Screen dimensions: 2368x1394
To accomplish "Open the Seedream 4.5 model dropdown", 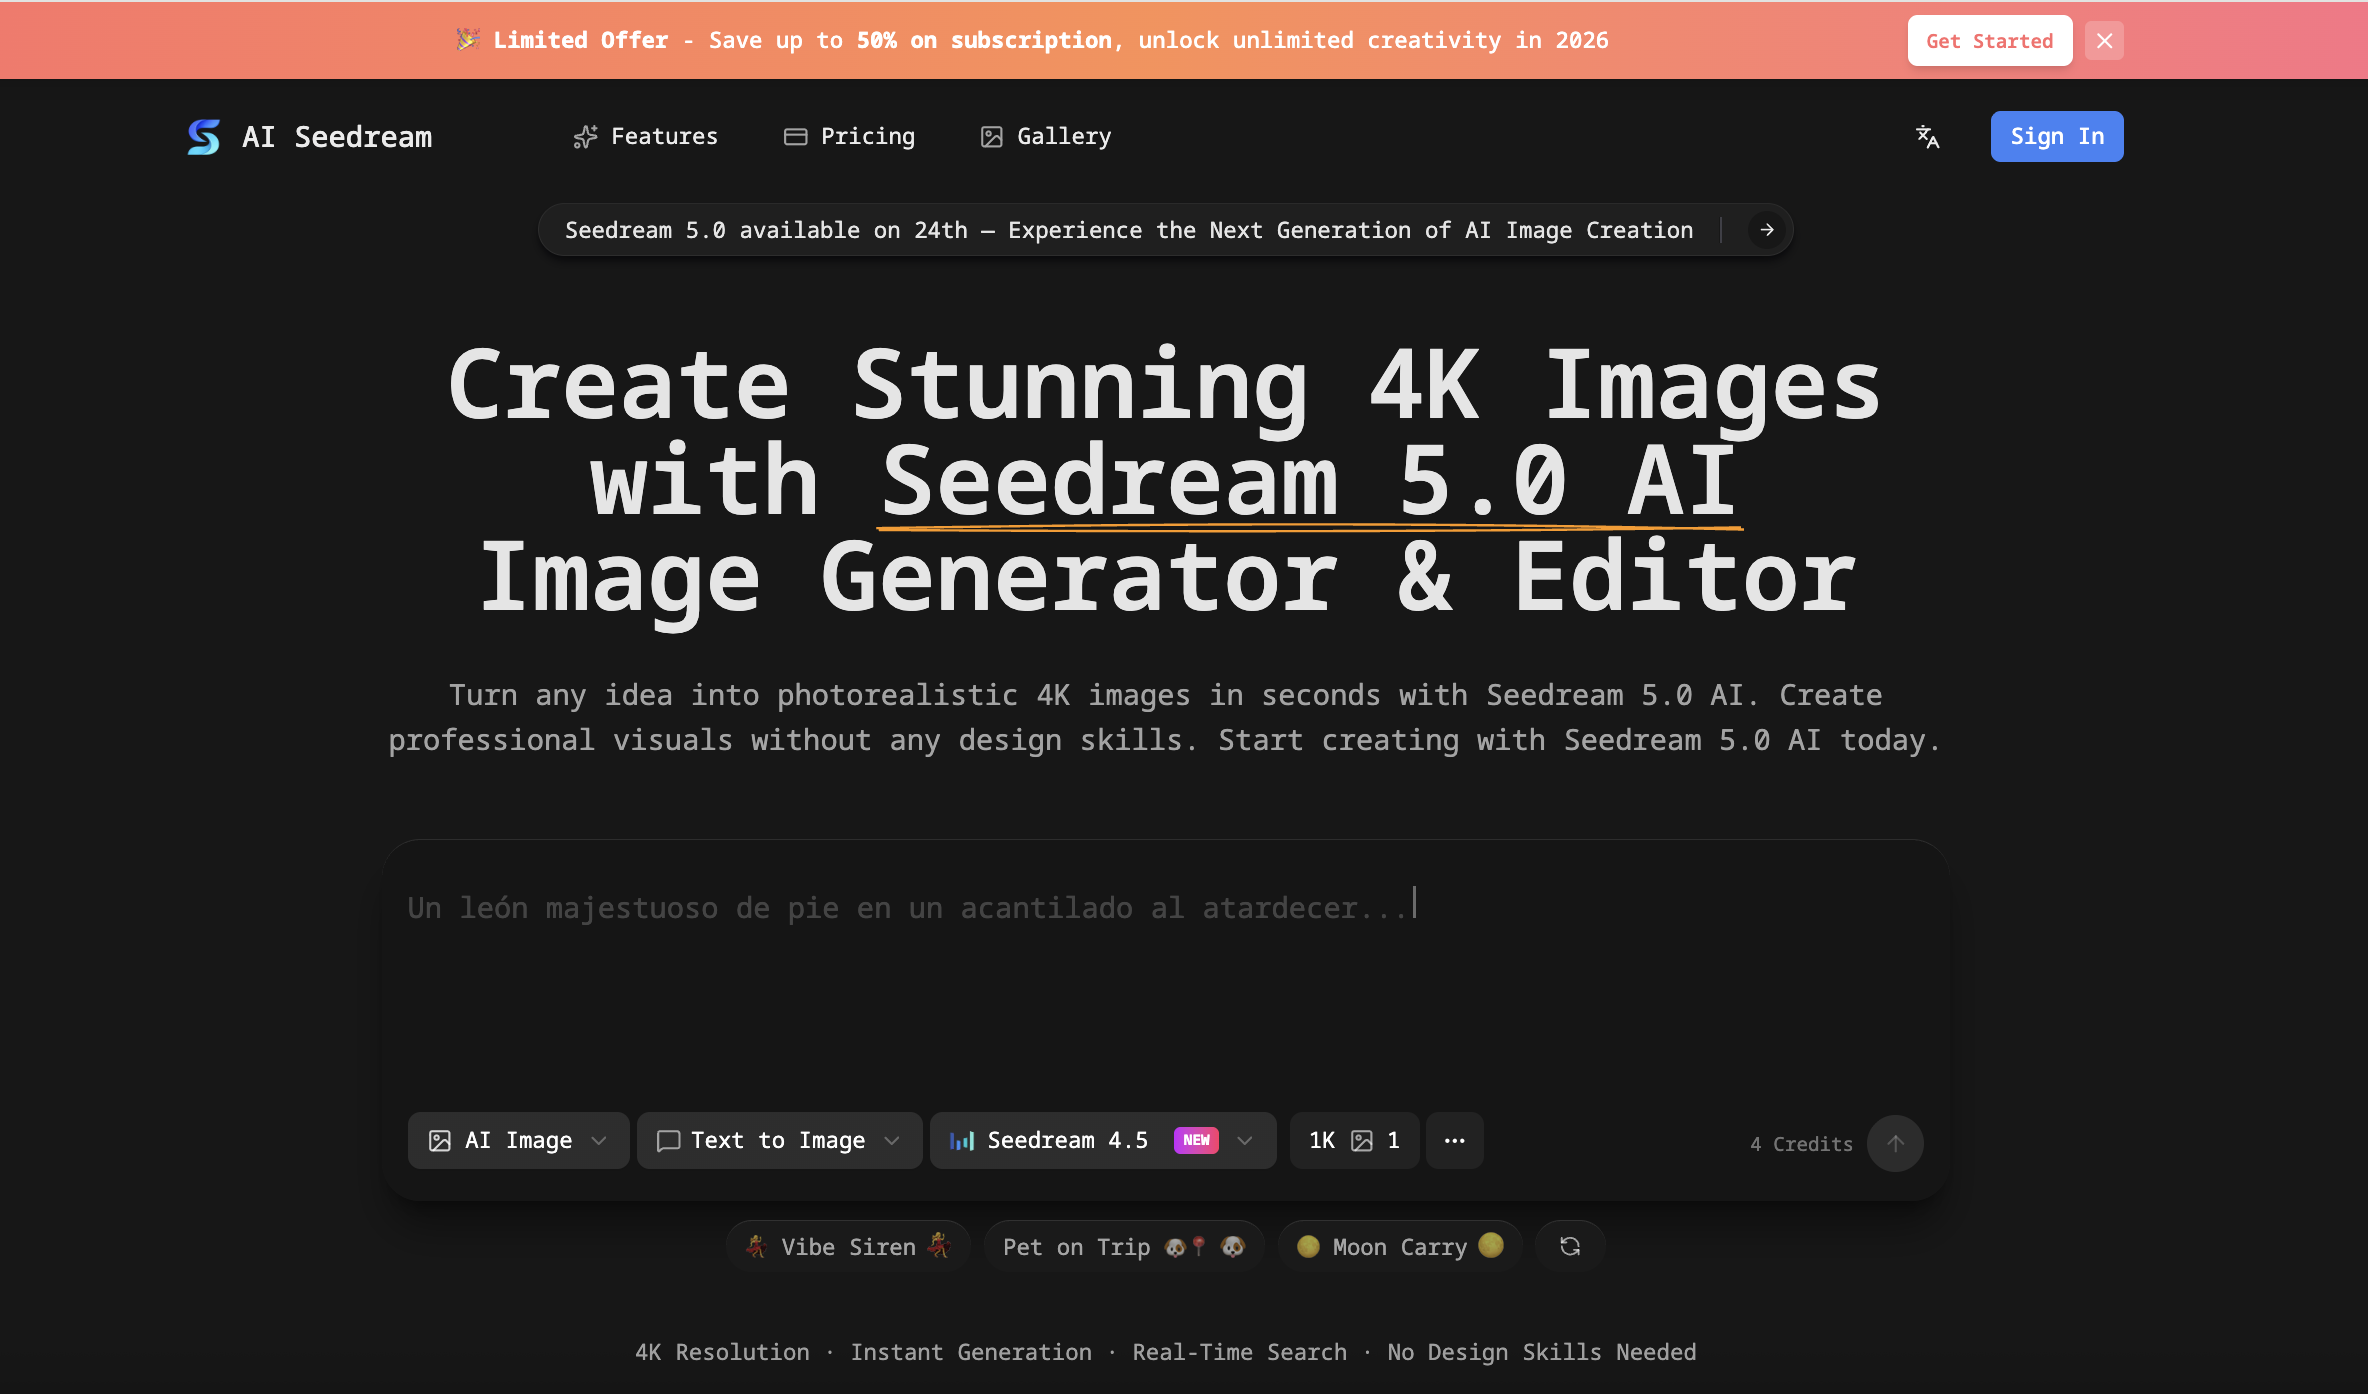I will [x=1102, y=1140].
